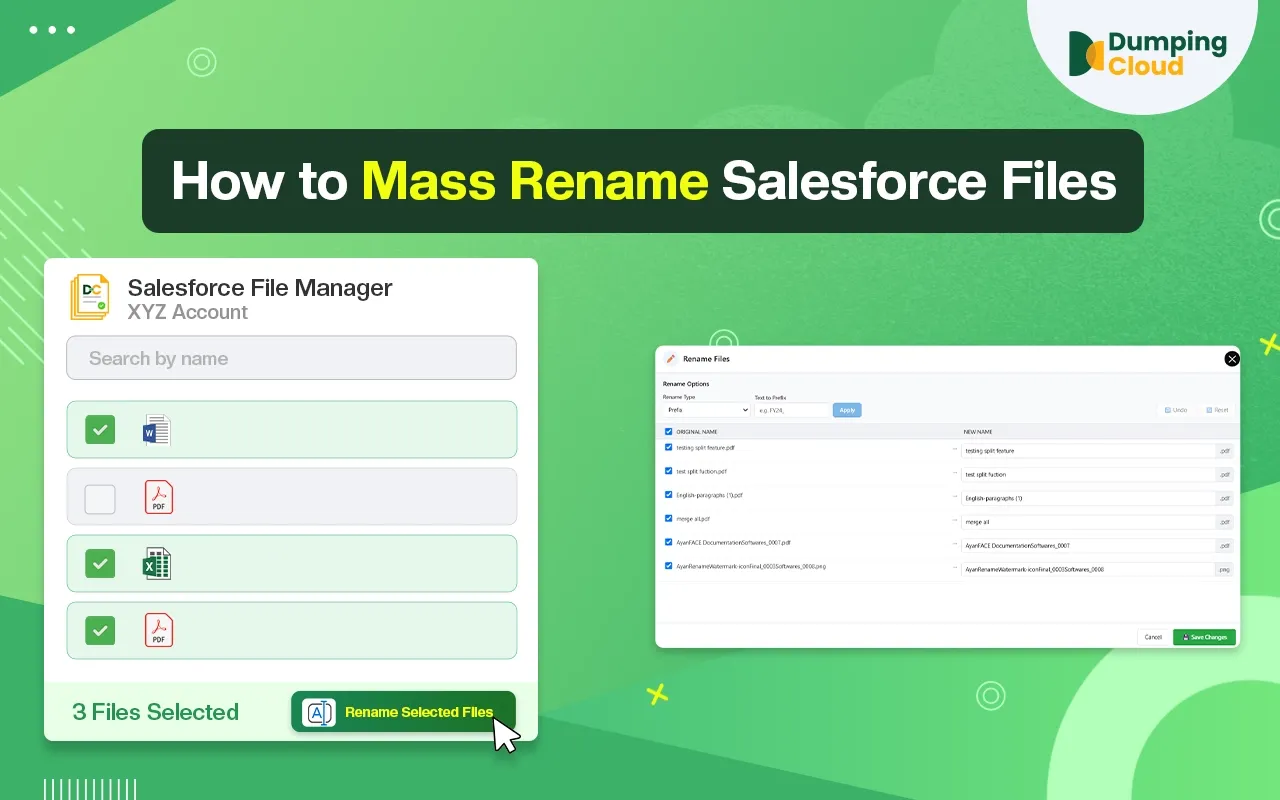Check the unchecked PDF file row checkbox

click(100, 498)
